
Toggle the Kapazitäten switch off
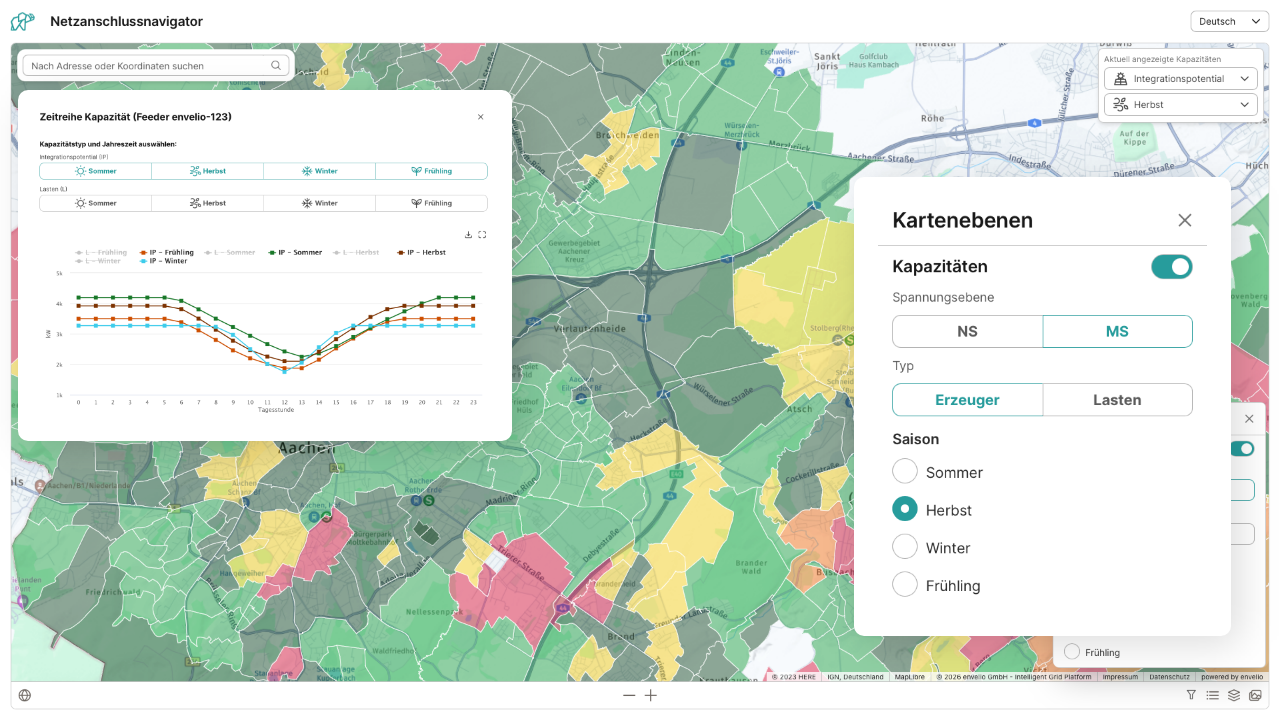[x=1171, y=266]
